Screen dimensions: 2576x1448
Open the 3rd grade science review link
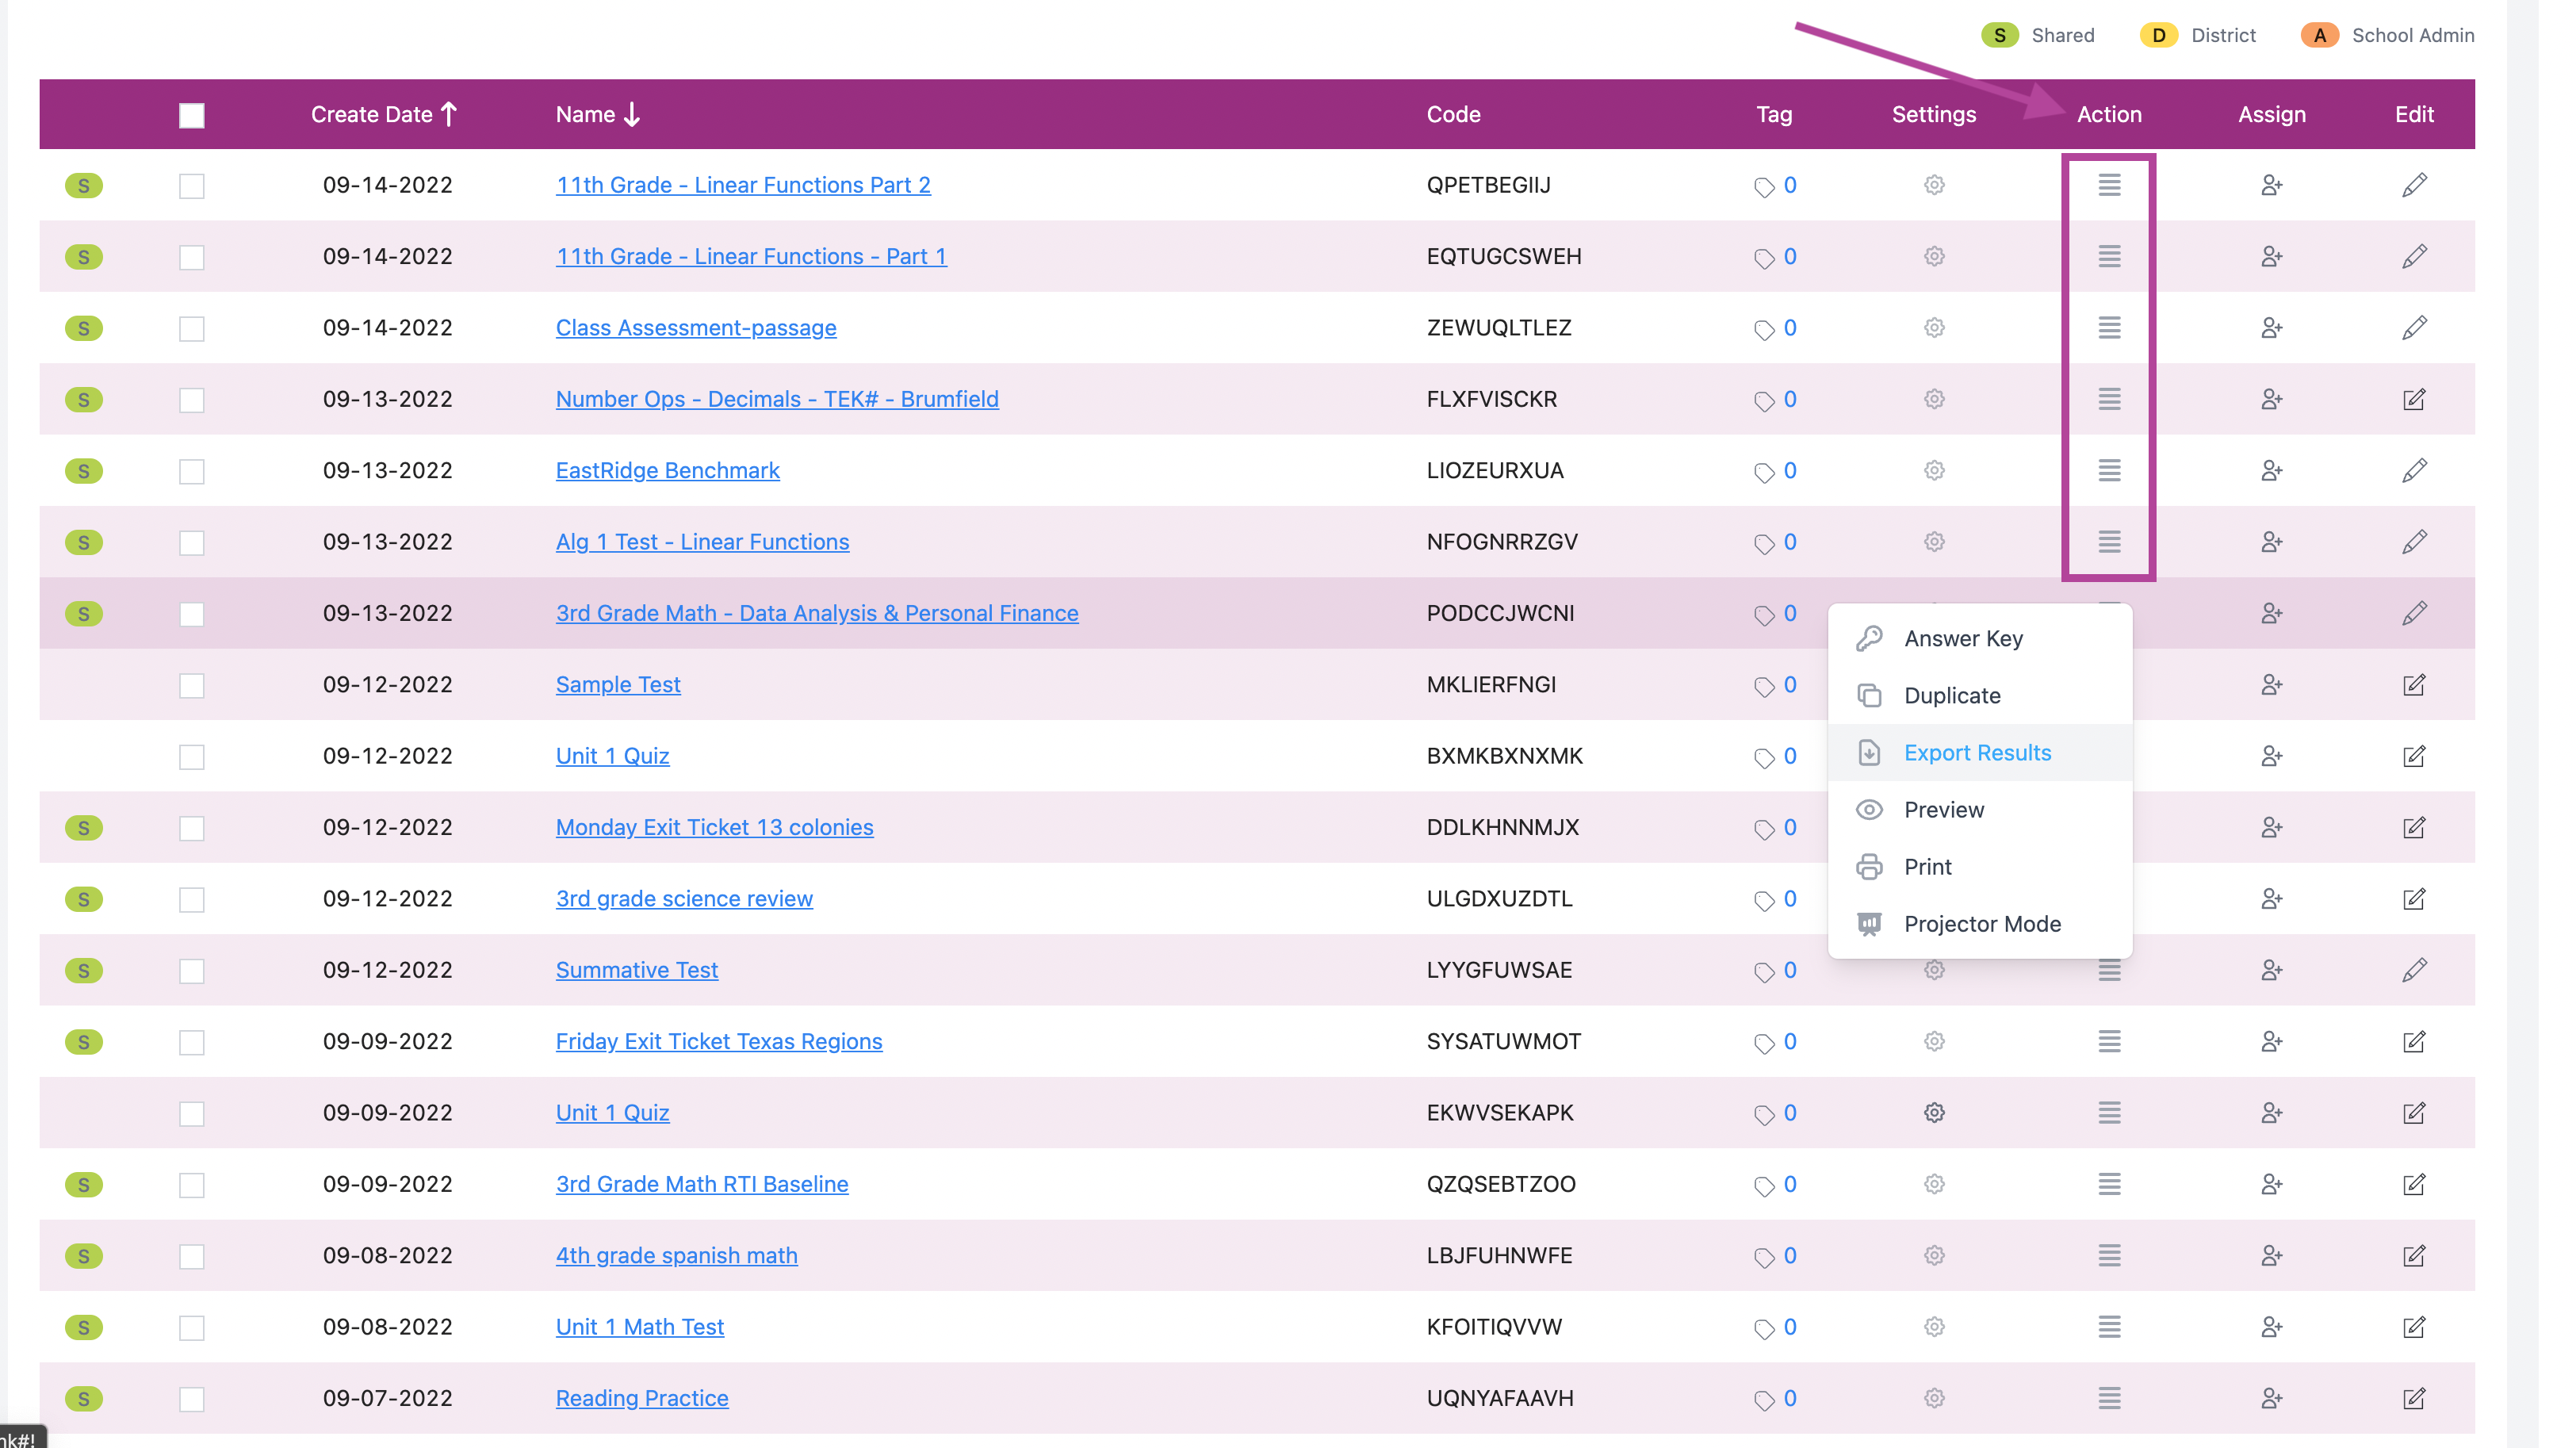(x=684, y=899)
